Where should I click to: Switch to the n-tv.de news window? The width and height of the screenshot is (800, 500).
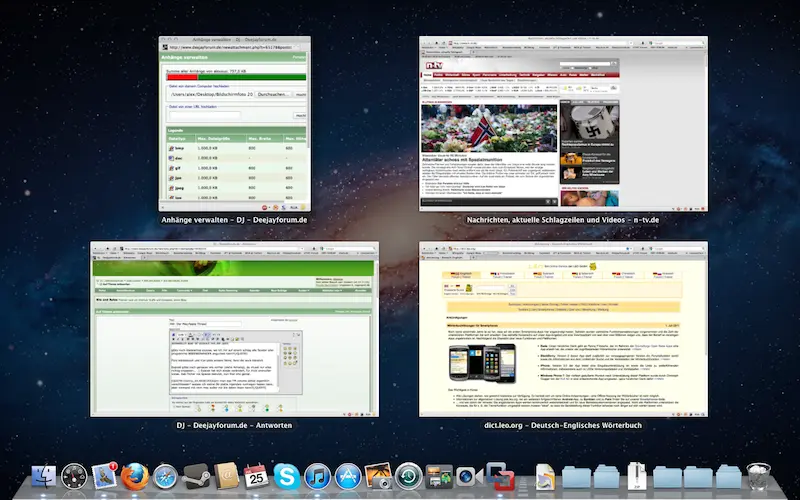pos(565,123)
